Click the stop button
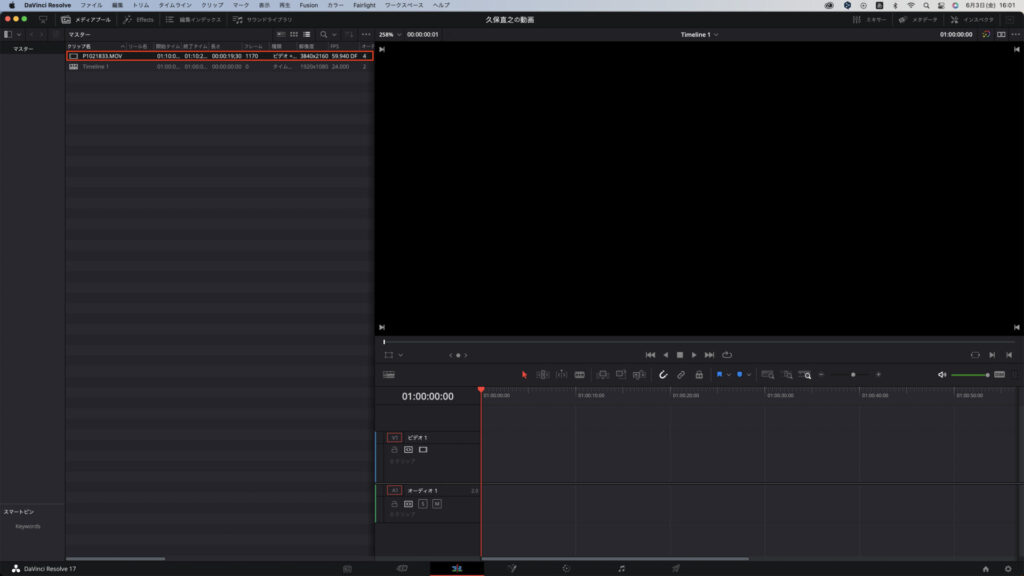This screenshot has height=576, width=1024. pos(680,355)
